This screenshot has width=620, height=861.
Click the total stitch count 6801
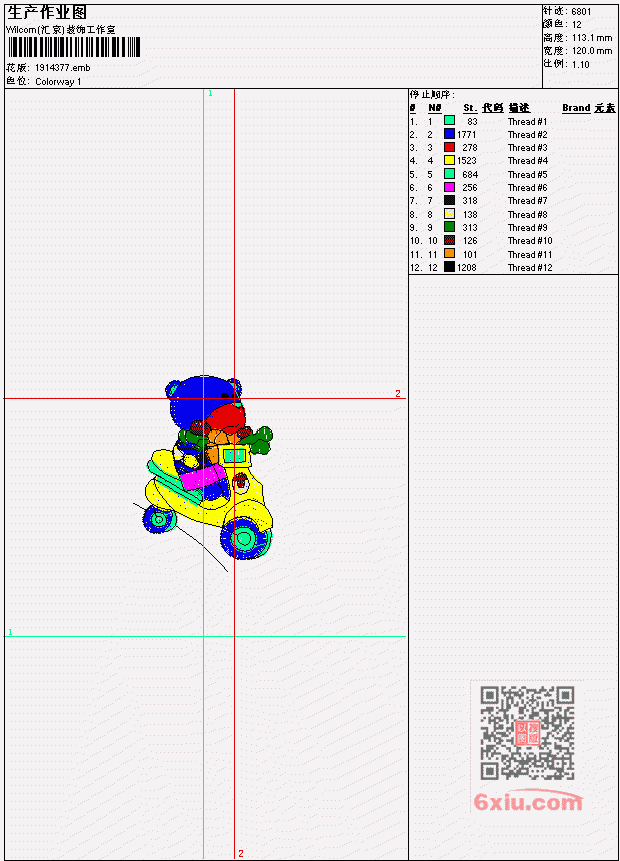[x=582, y=12]
